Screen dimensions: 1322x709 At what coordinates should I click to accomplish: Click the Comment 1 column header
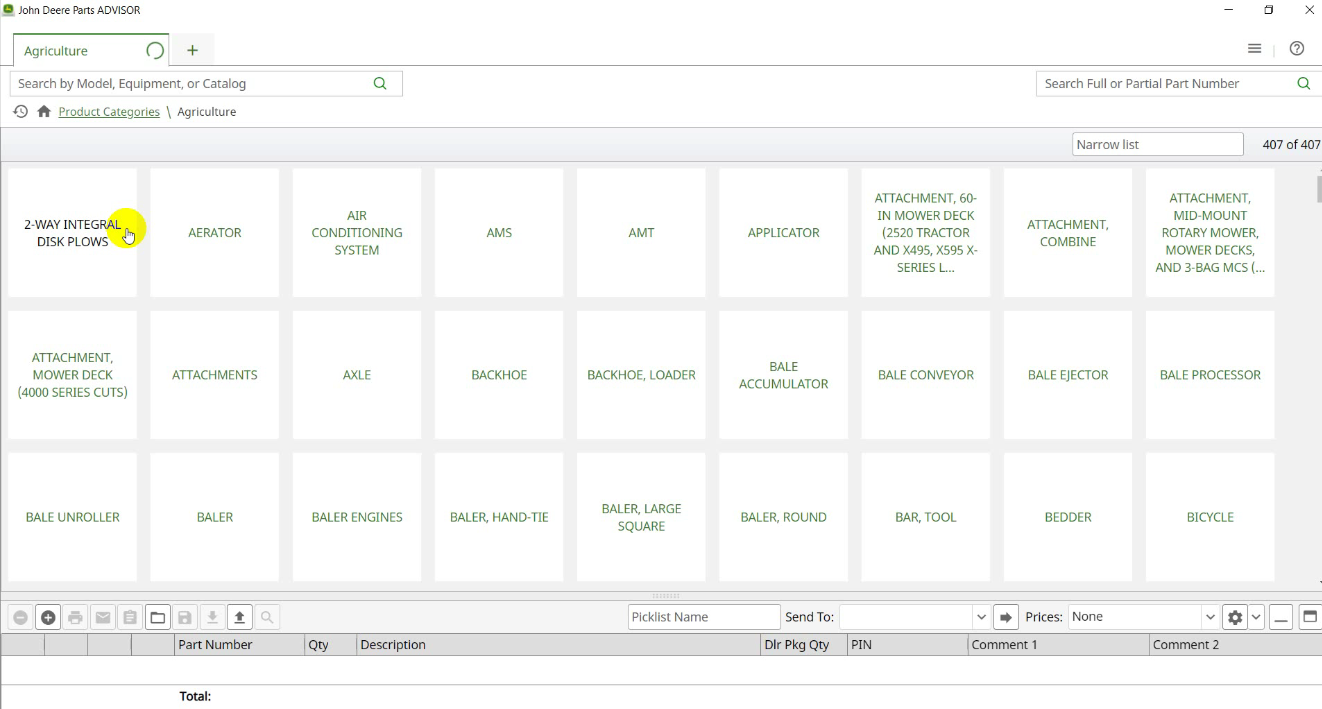click(x=1059, y=645)
